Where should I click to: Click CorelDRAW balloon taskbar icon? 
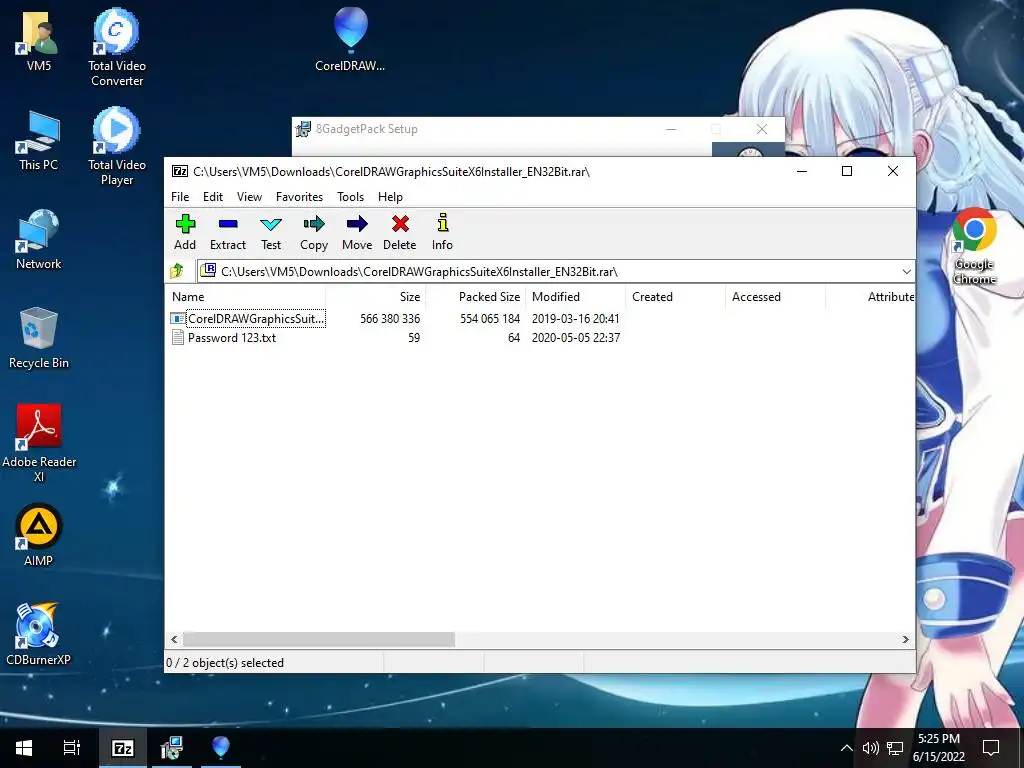tap(221, 748)
